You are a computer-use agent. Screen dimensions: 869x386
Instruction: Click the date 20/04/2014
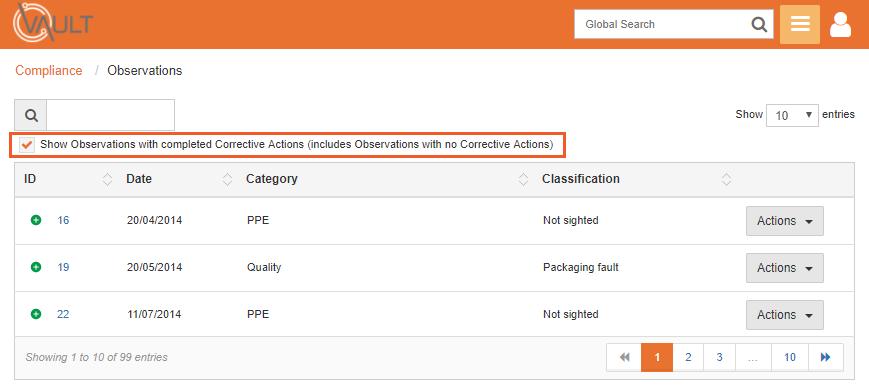154,220
